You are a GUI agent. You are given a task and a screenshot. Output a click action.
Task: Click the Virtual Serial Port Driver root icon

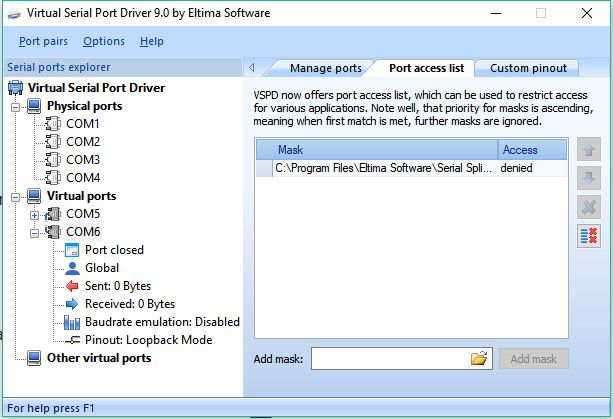click(16, 88)
